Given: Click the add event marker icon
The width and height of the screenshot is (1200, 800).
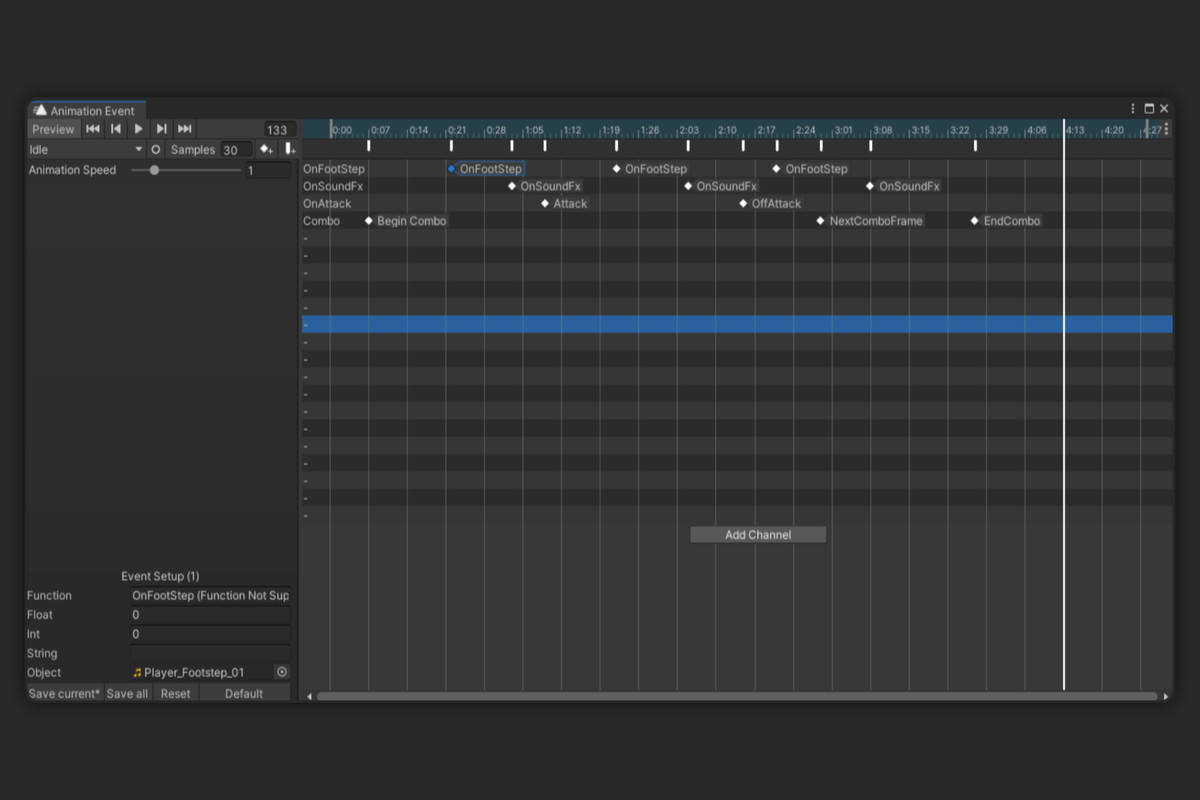Looking at the screenshot, I should tap(289, 150).
